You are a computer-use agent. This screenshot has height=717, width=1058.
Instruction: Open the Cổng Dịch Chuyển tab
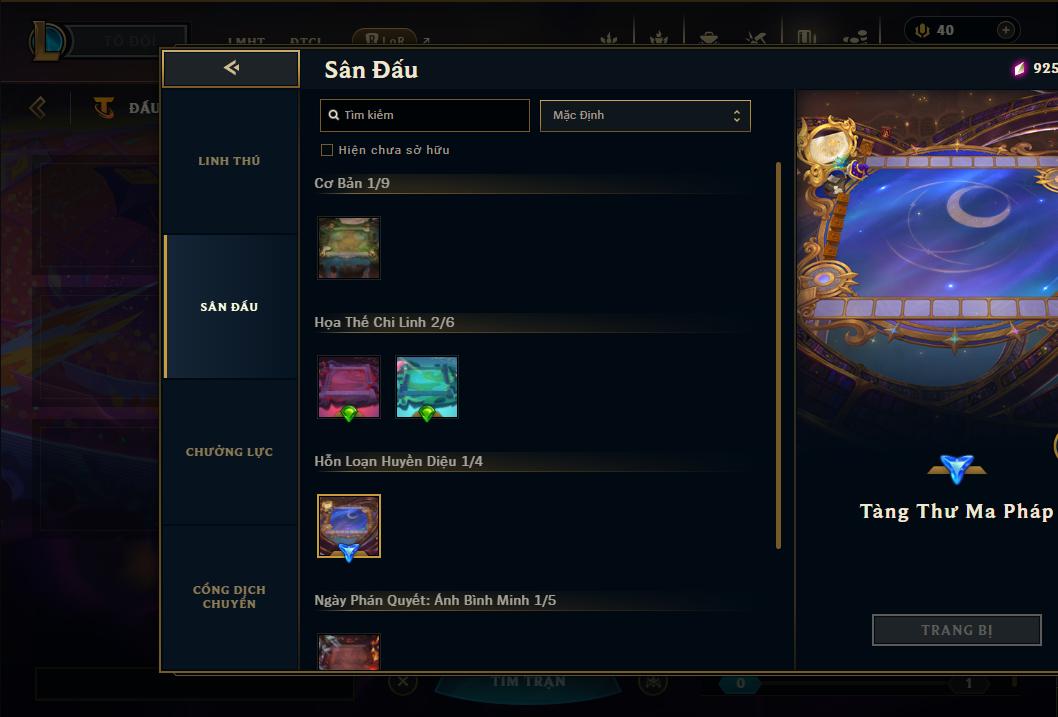click(229, 597)
